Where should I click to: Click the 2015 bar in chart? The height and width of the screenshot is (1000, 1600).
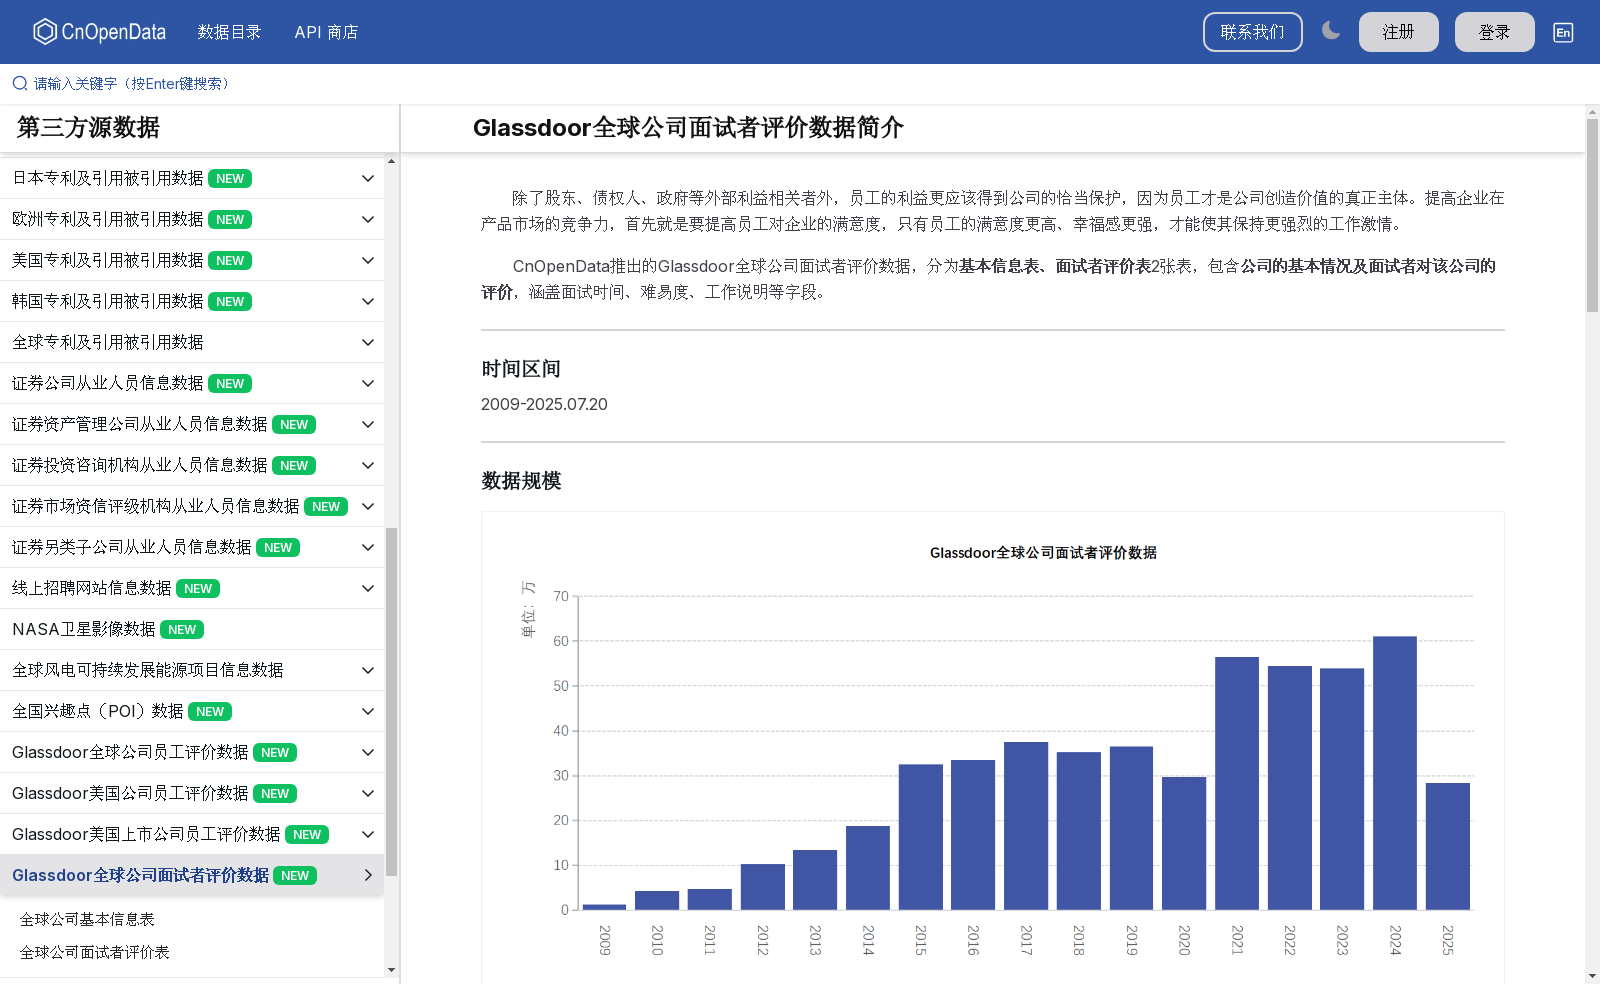921,837
